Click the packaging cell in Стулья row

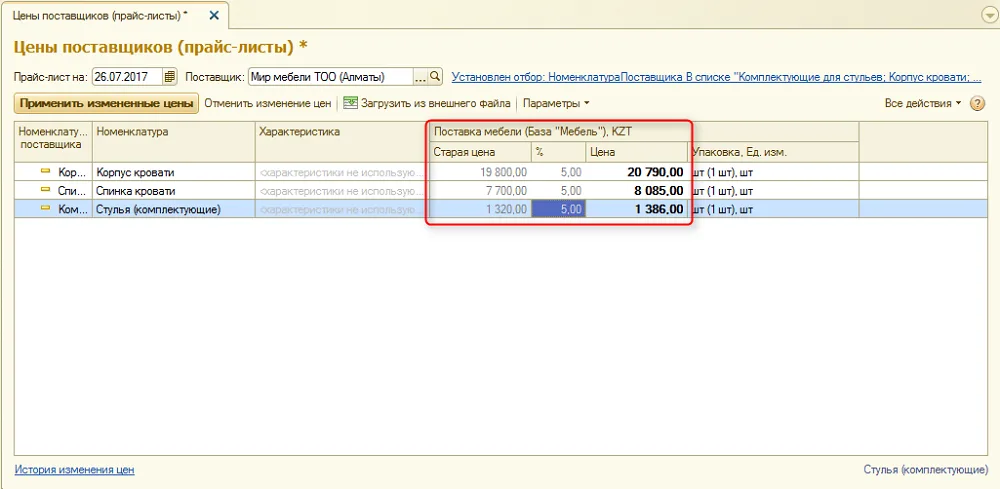point(774,209)
